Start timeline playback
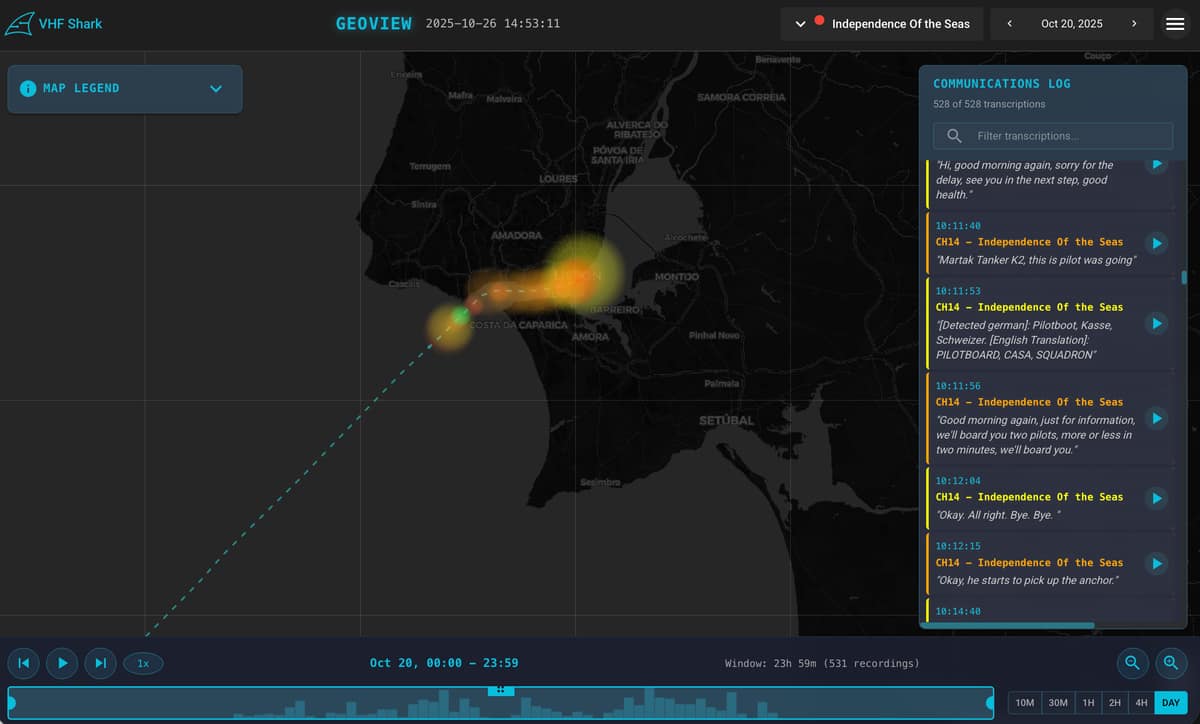The width and height of the screenshot is (1200, 724). click(x=62, y=662)
